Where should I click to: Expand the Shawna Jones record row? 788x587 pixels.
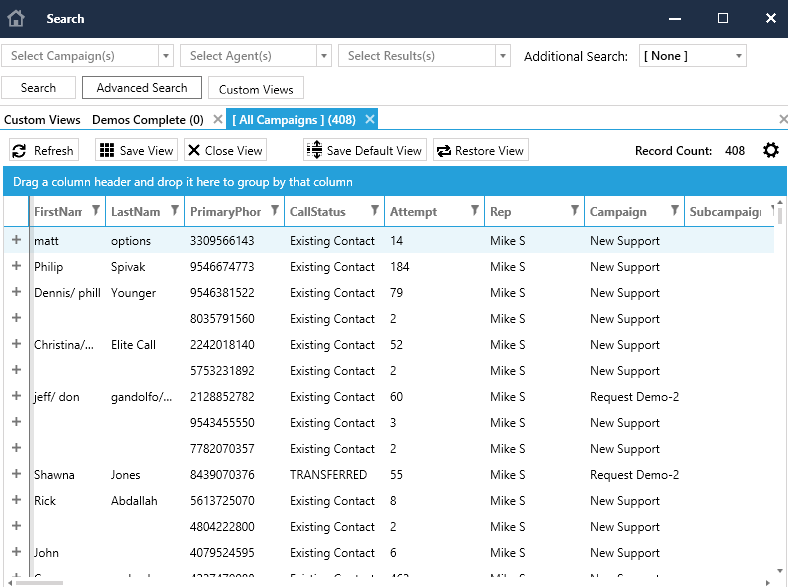[16, 475]
